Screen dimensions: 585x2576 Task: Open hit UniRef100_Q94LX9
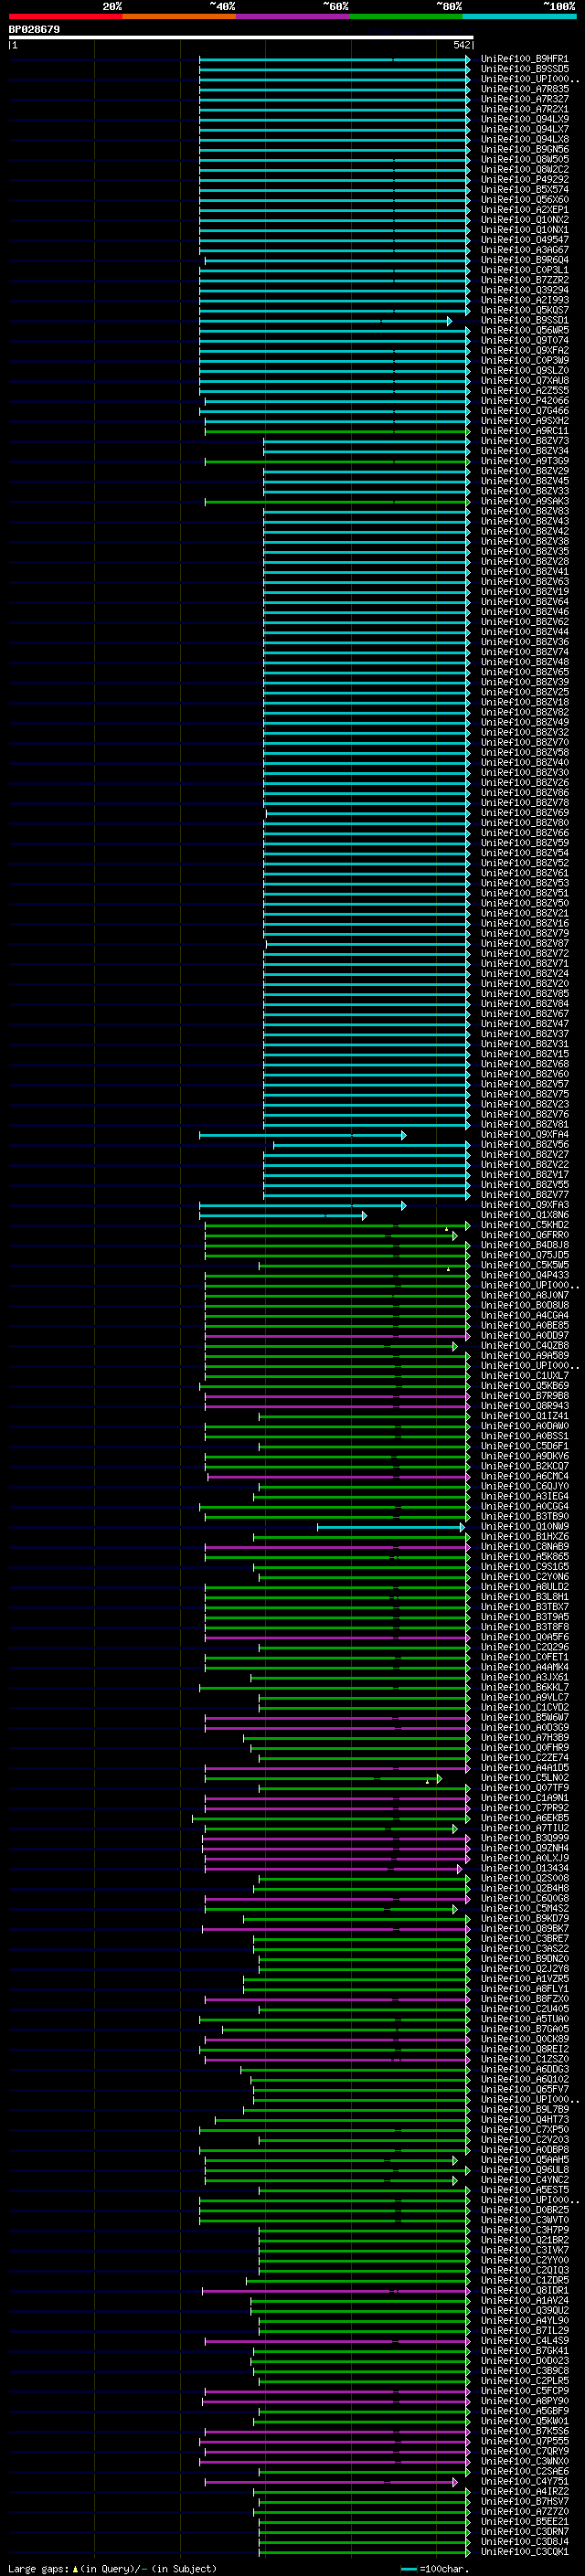(524, 119)
